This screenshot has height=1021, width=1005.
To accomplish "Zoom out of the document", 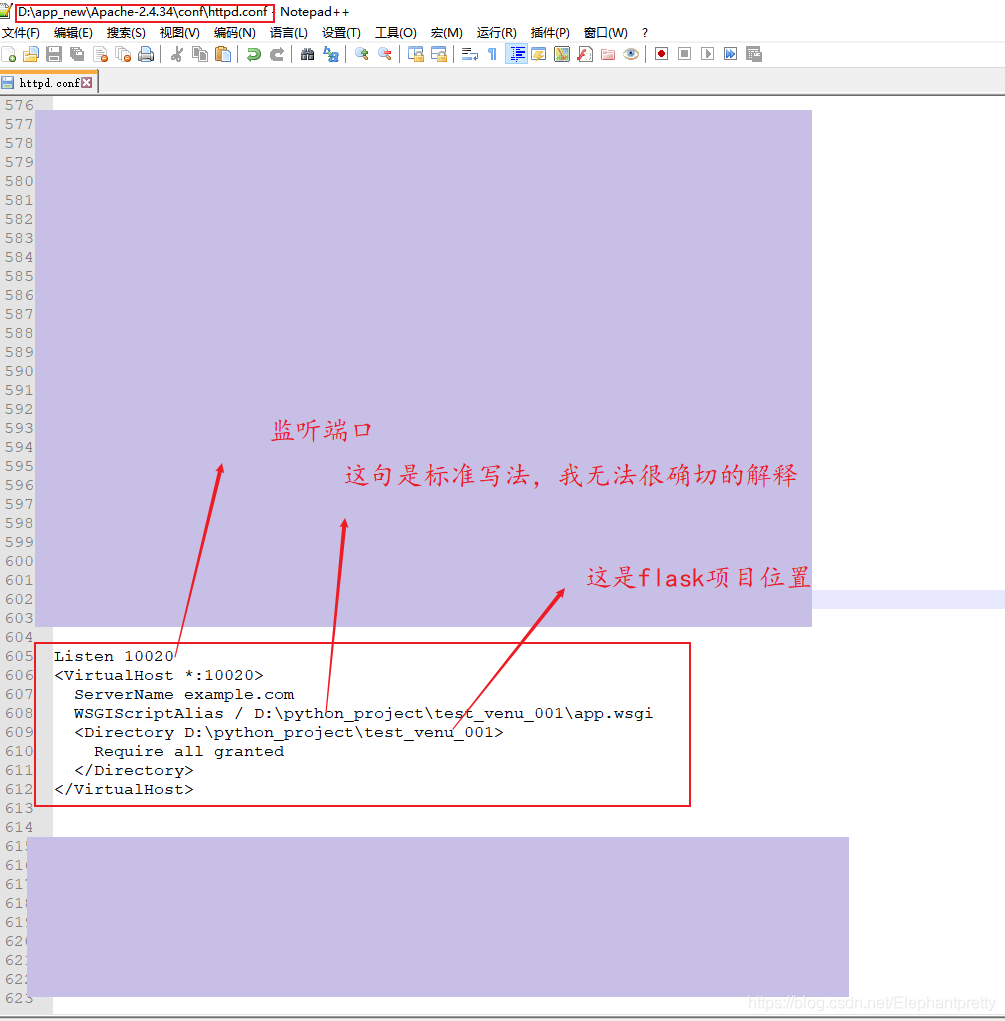I will click(384, 54).
